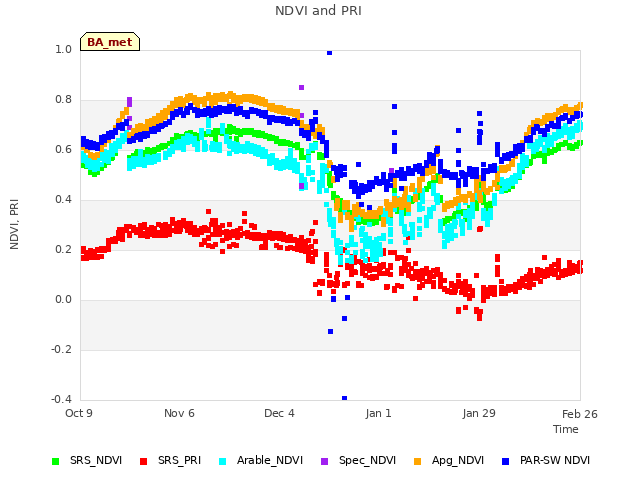This screenshot has width=640, height=480.
Task: Click the blue outlier point at 1.0
Action: (x=329, y=53)
